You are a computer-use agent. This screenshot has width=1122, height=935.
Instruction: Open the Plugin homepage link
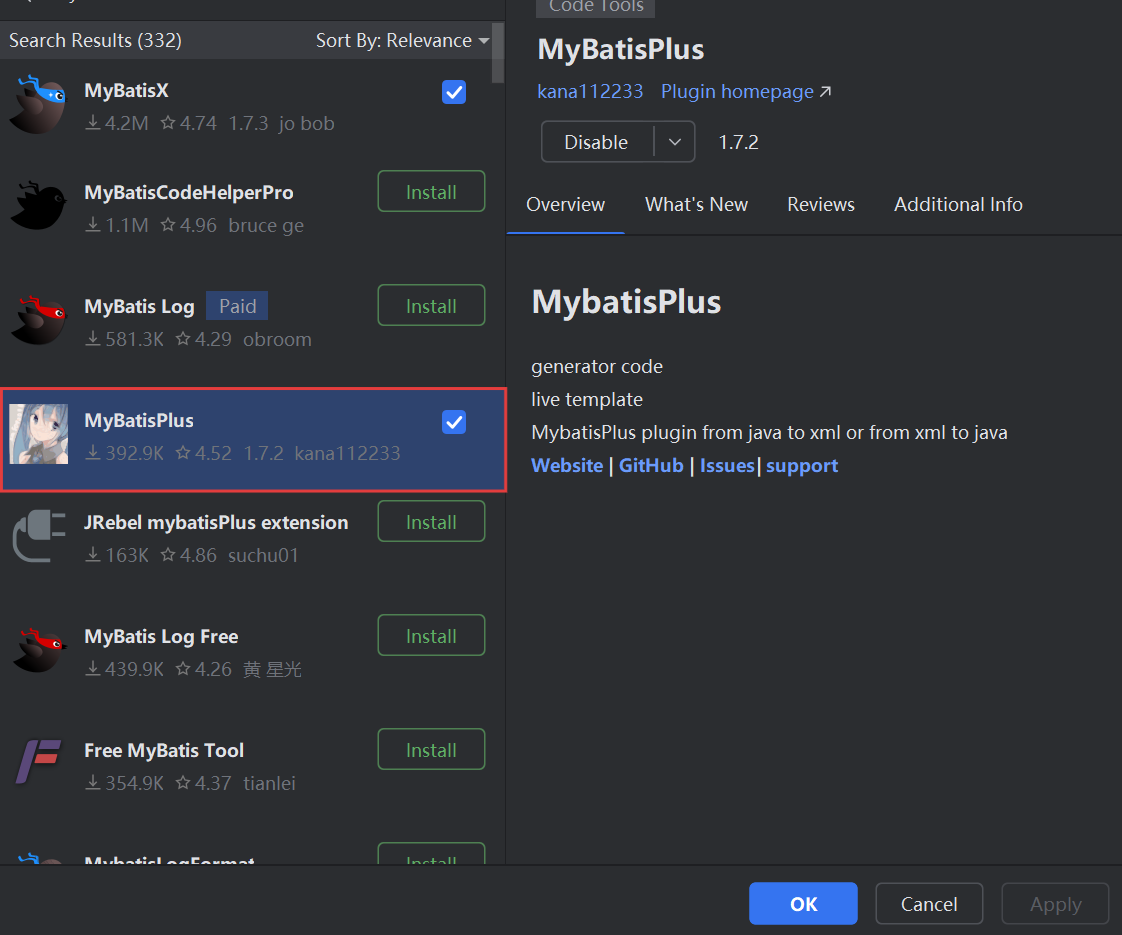coord(746,92)
